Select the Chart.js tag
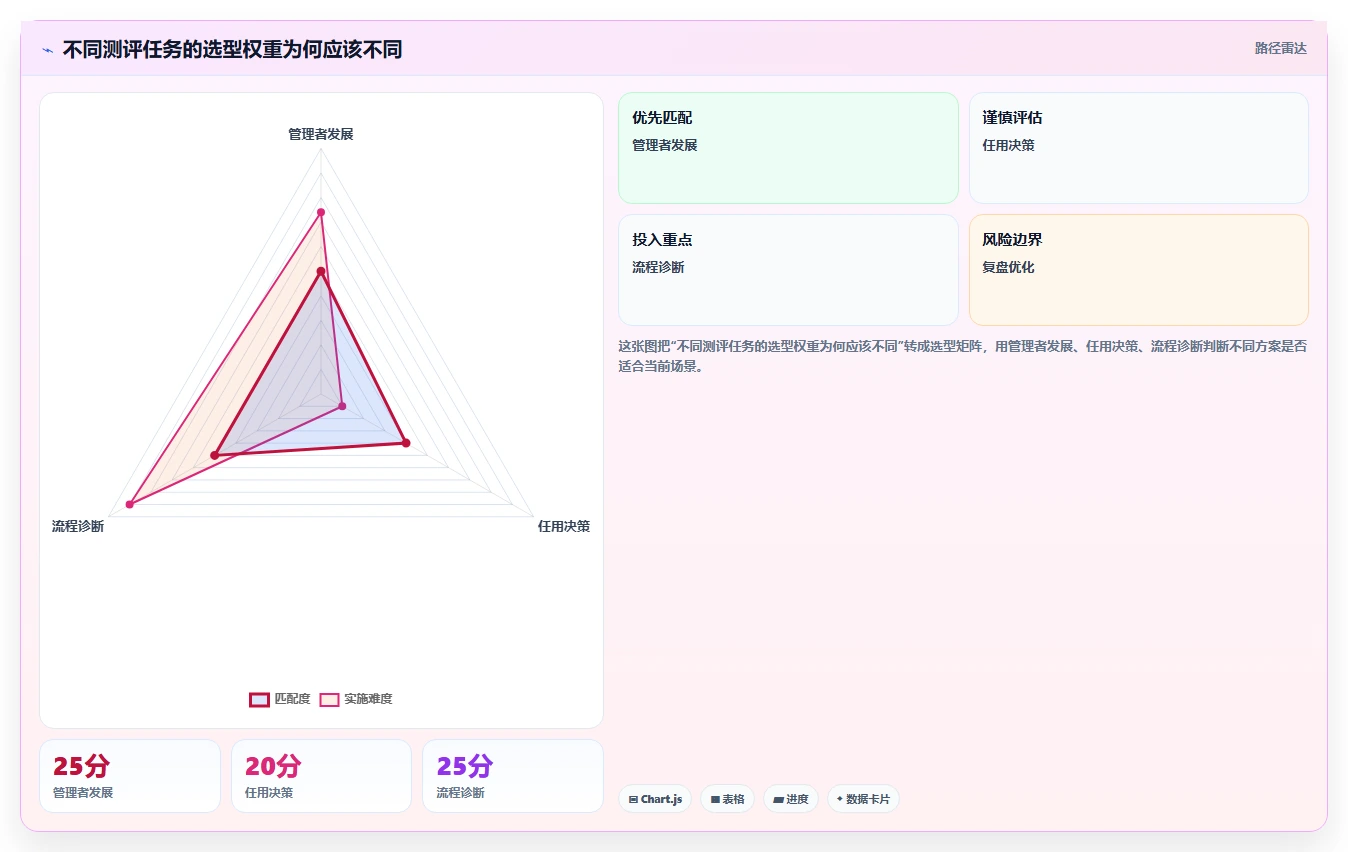The width and height of the screenshot is (1348, 852). coord(655,799)
